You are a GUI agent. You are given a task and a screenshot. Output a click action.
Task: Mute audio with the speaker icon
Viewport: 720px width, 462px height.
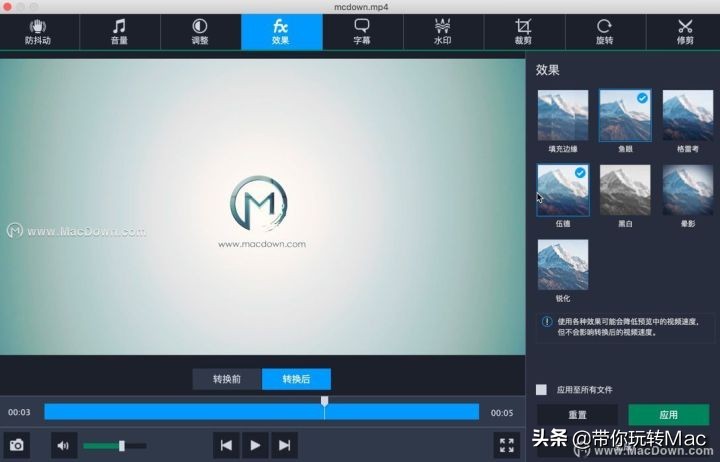click(x=63, y=445)
